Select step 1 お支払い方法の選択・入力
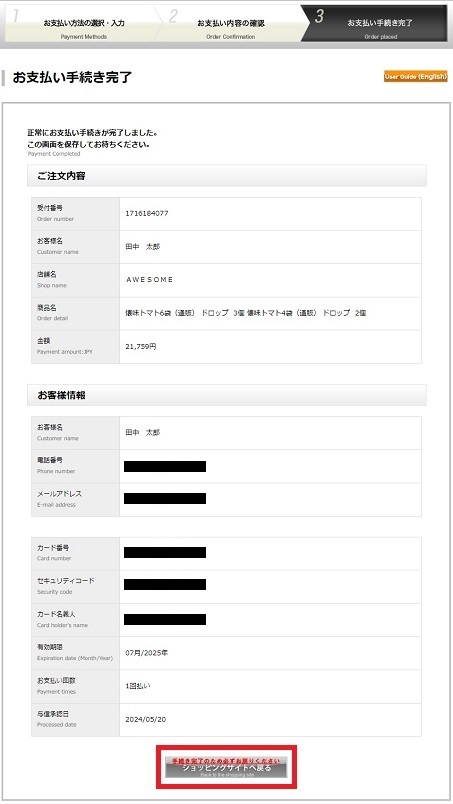The height and width of the screenshot is (804, 453). click(x=81, y=24)
